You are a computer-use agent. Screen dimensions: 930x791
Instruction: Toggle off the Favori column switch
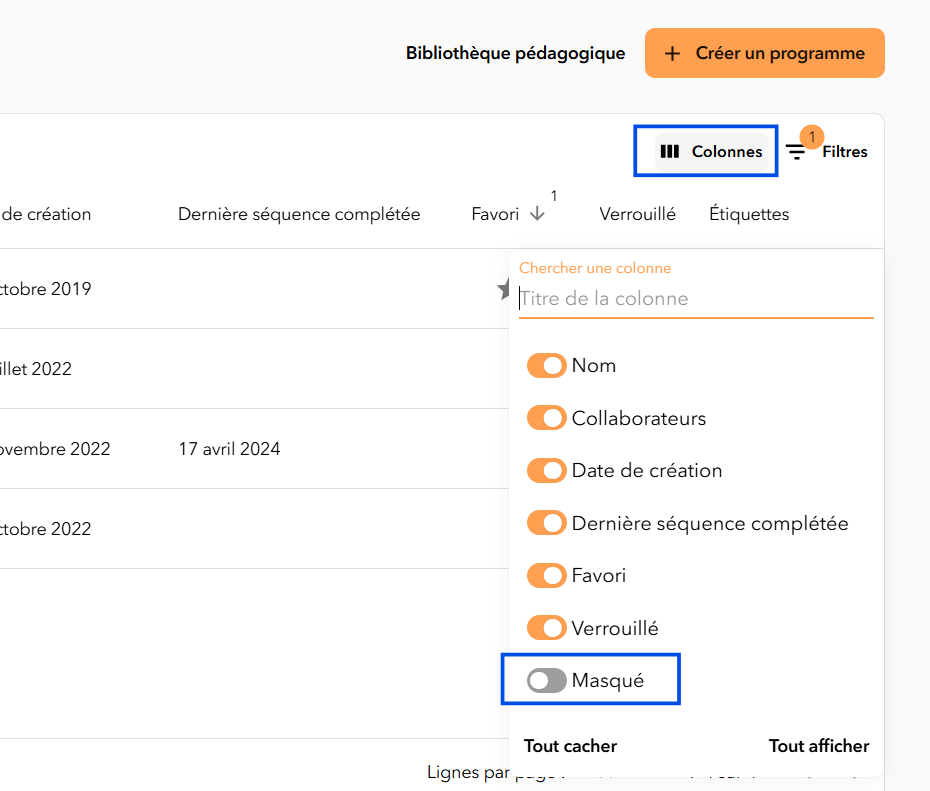click(x=546, y=576)
